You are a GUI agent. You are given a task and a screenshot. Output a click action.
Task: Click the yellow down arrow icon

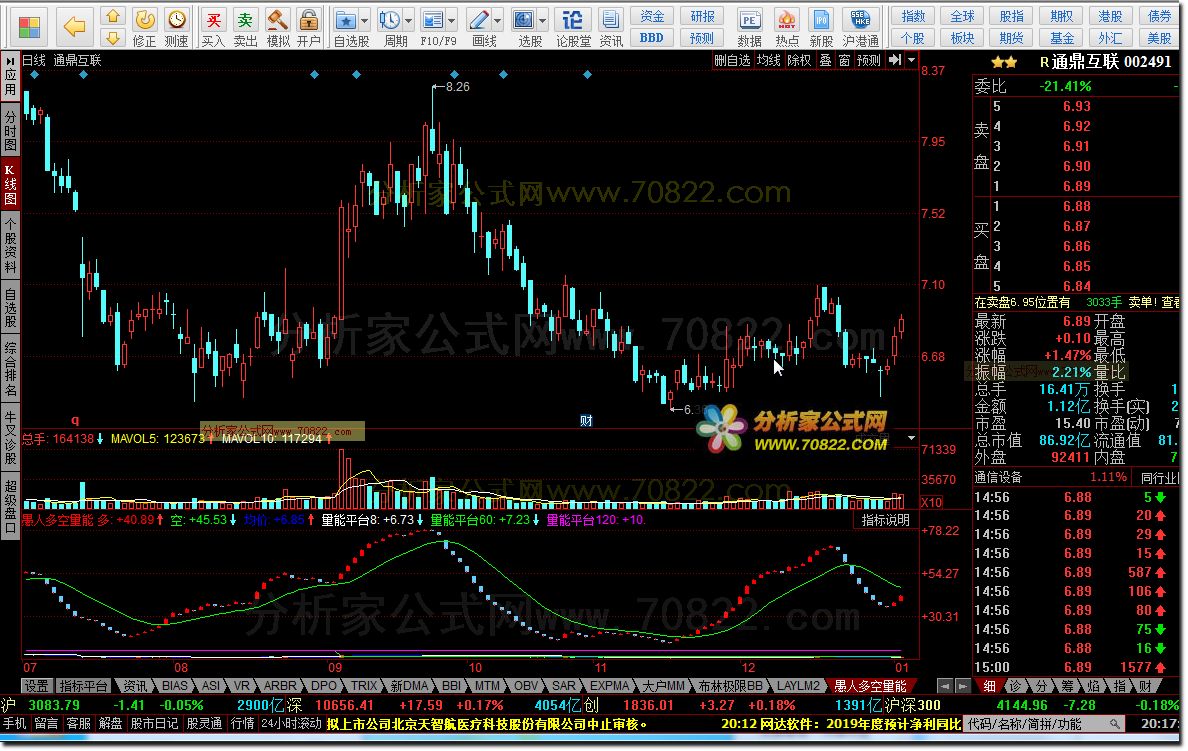point(113,38)
